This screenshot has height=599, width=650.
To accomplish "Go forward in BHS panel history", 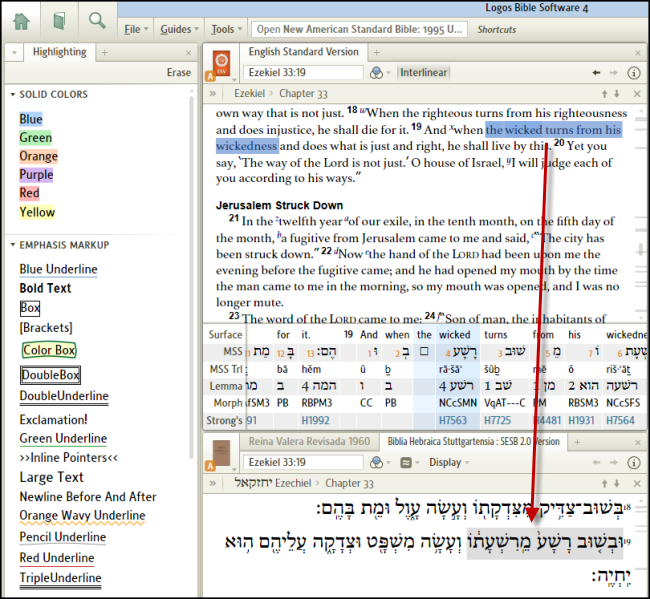I will (614, 462).
